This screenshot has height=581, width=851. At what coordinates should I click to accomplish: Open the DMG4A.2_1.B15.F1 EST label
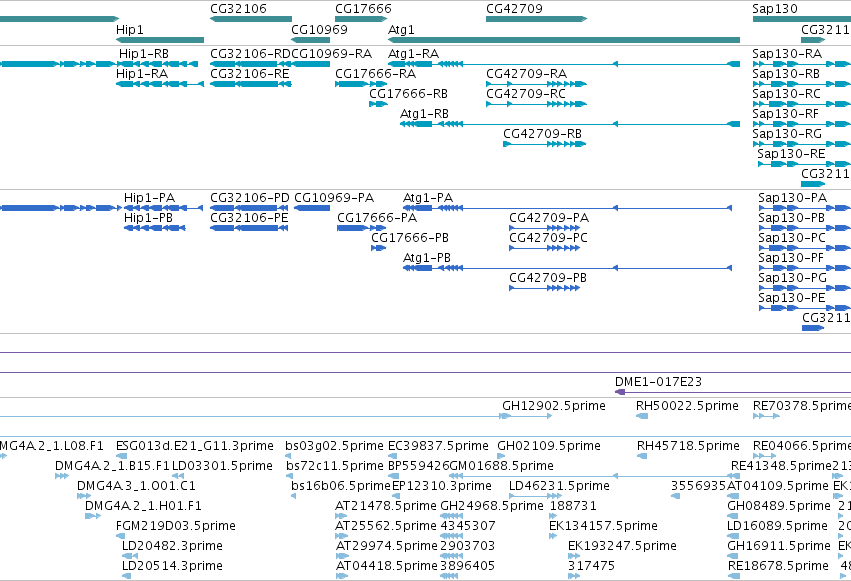tap(112, 467)
